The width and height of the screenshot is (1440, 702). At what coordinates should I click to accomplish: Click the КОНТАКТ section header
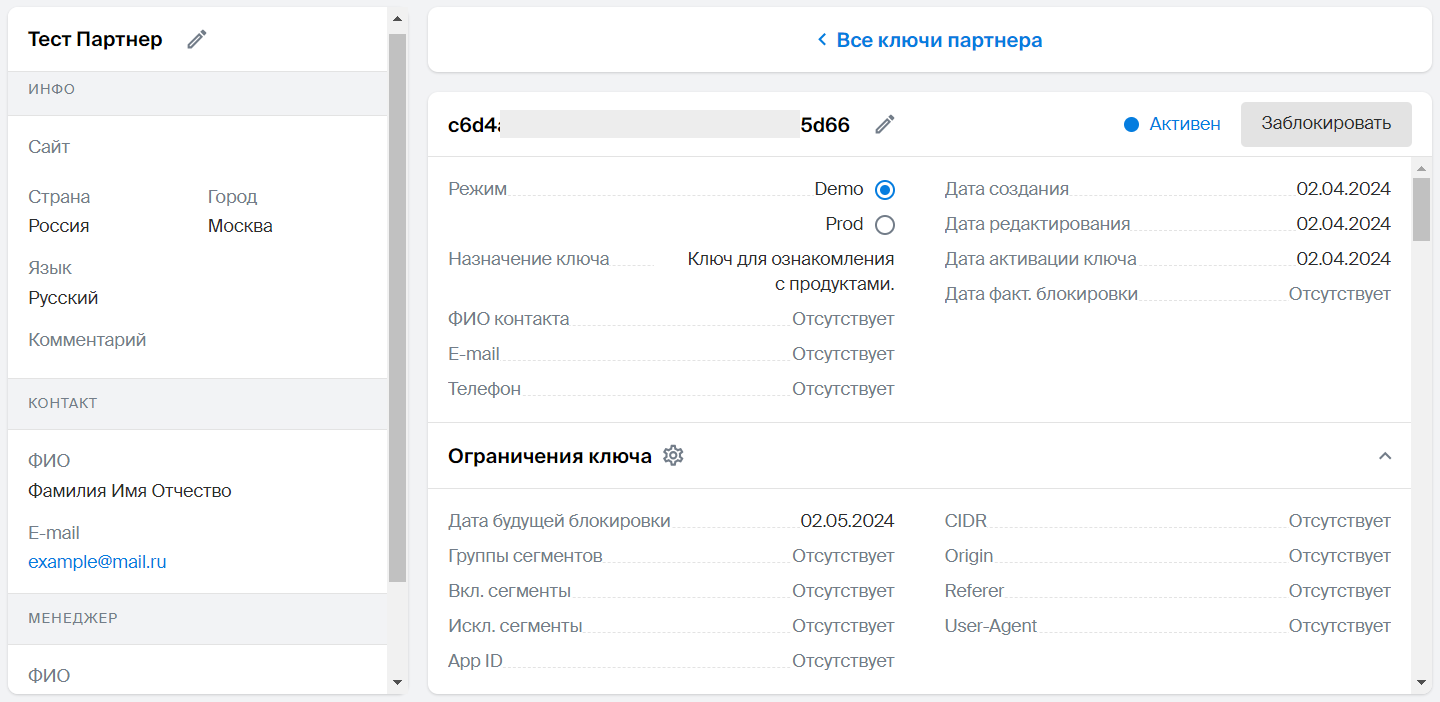coord(62,403)
